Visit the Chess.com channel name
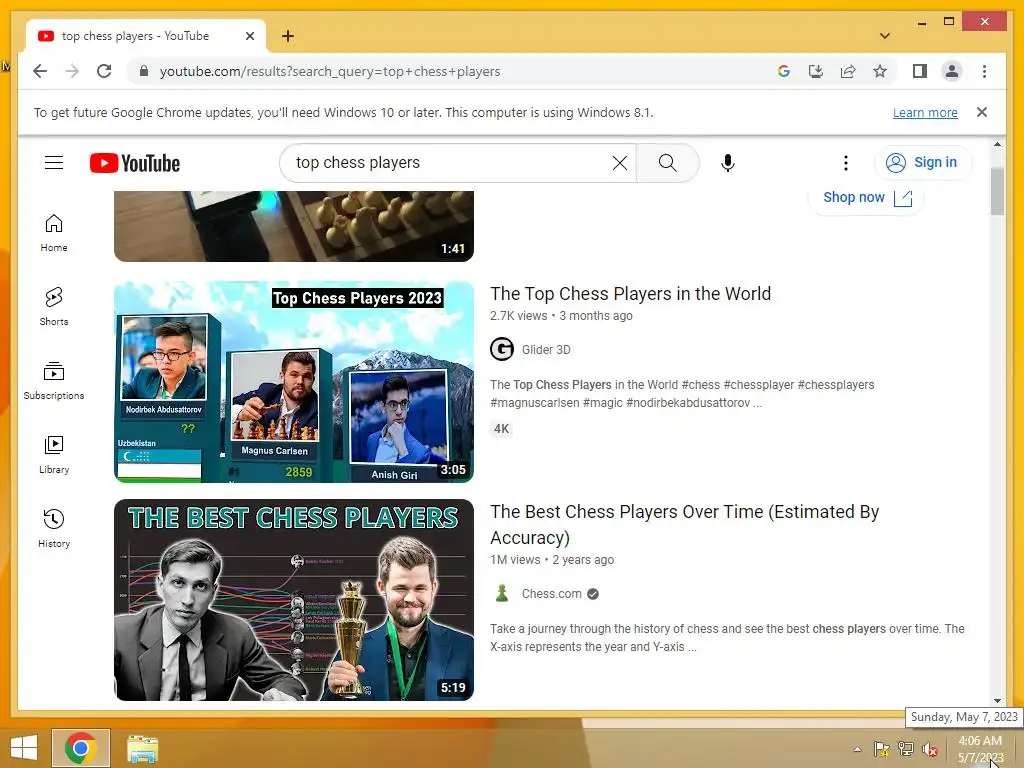 (551, 594)
